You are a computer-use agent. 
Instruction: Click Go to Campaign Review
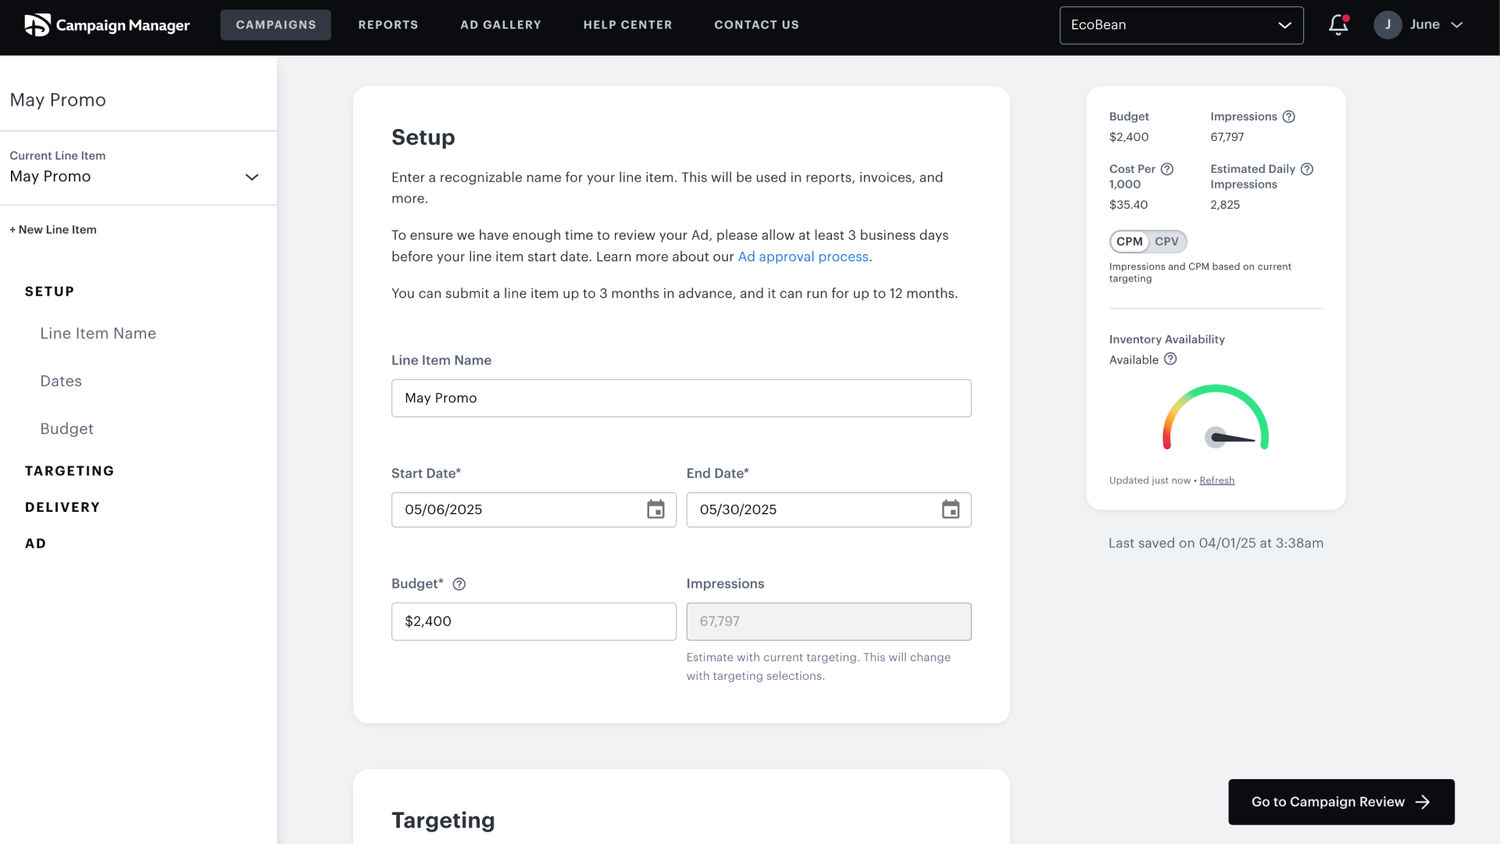click(x=1340, y=801)
